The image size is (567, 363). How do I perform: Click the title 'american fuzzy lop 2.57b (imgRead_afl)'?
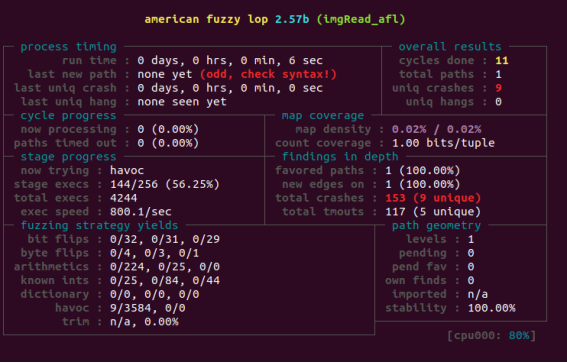275,19
